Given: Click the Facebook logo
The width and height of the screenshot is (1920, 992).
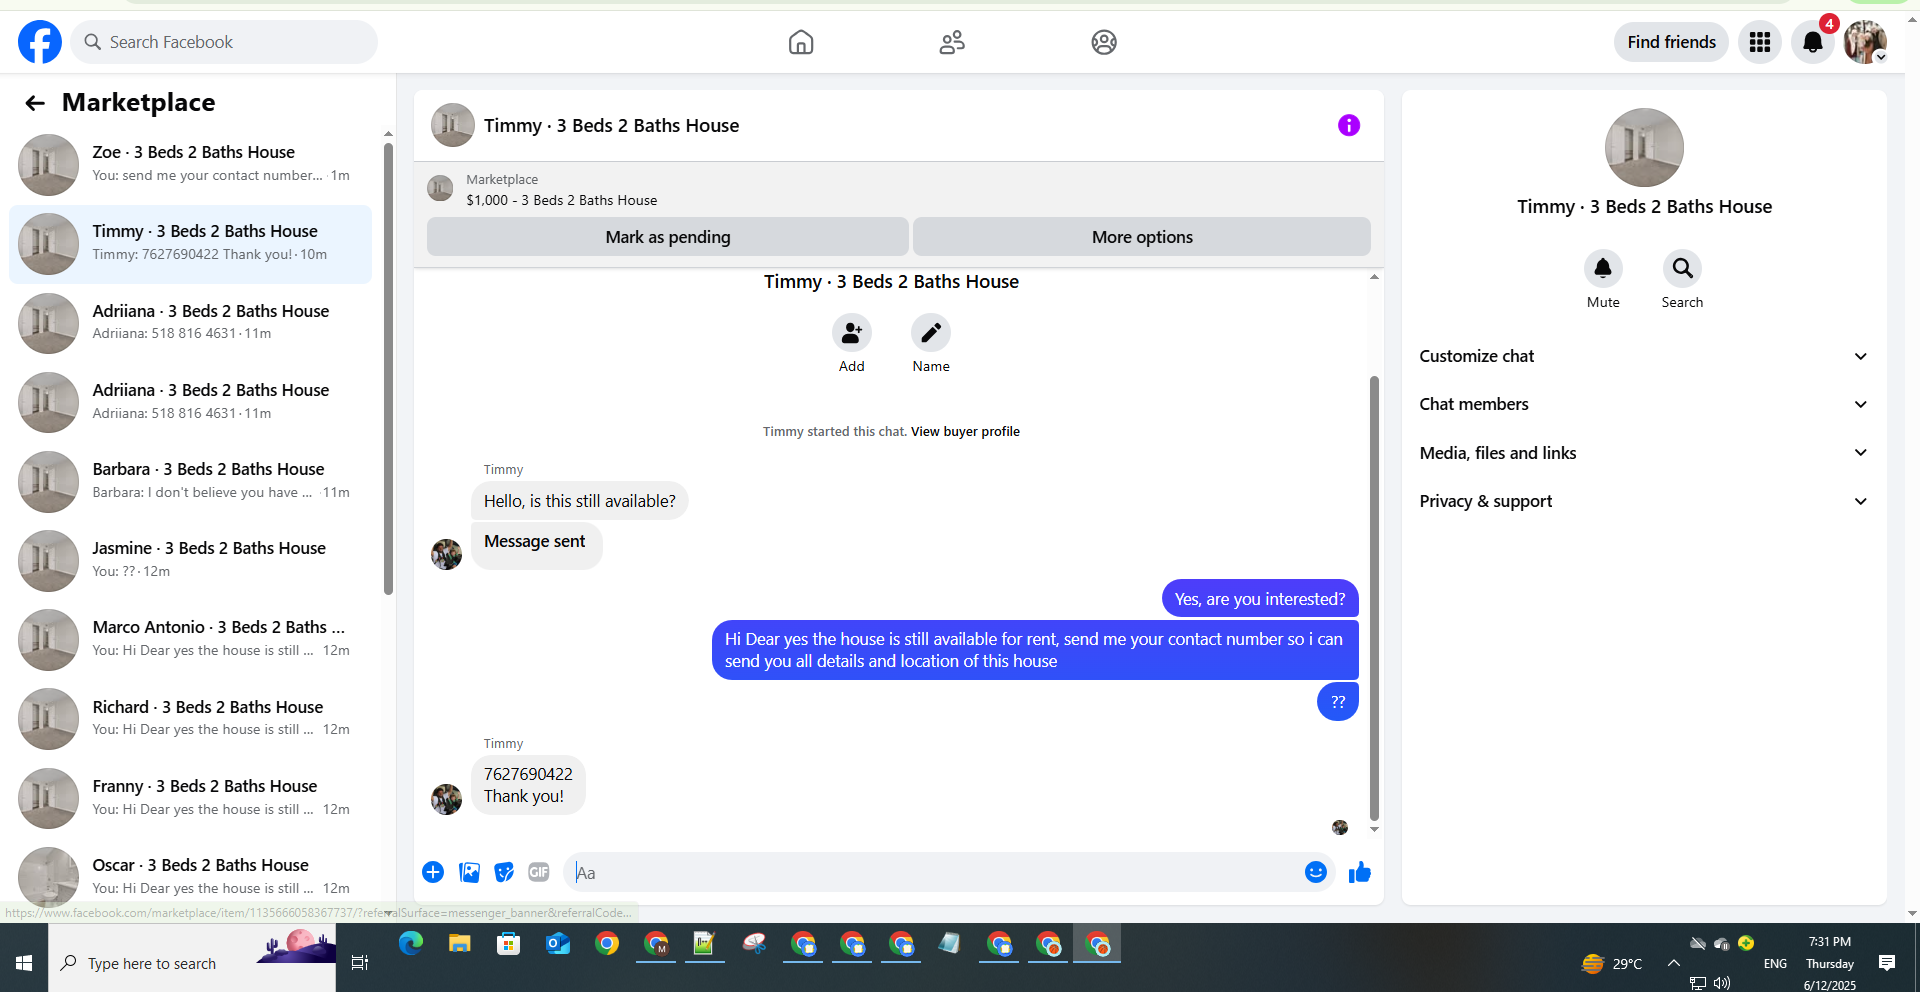Looking at the screenshot, I should (x=40, y=42).
